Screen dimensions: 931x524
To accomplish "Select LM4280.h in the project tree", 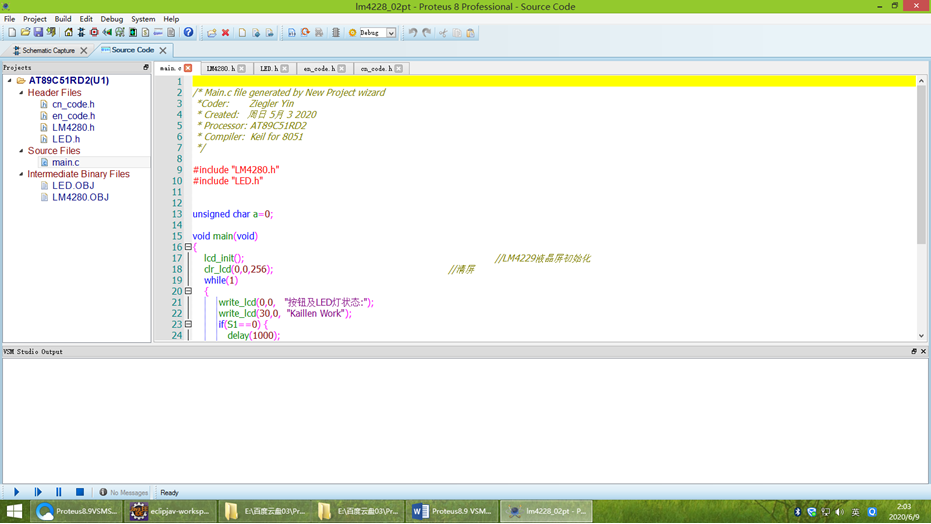I will [x=73, y=127].
